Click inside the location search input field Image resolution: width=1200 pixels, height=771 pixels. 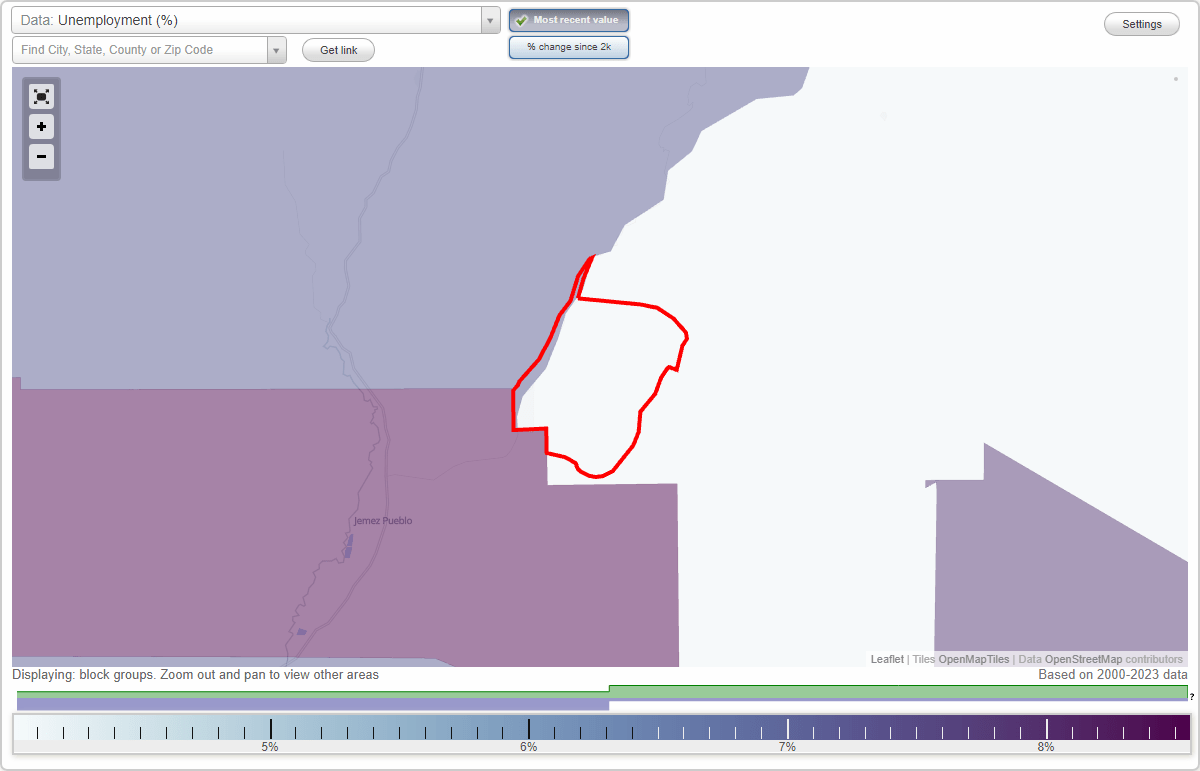coord(140,49)
